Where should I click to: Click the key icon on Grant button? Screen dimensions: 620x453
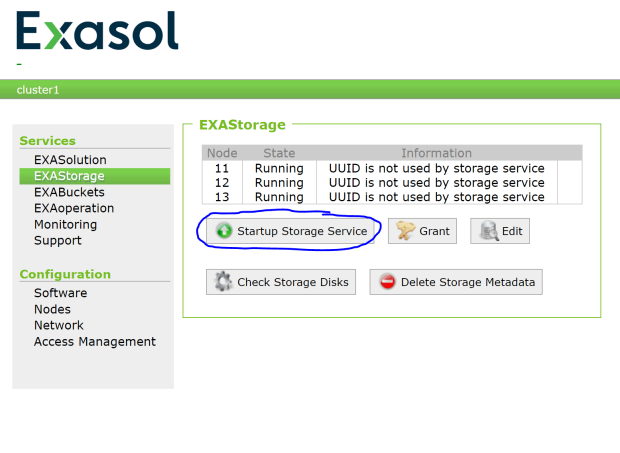click(404, 231)
